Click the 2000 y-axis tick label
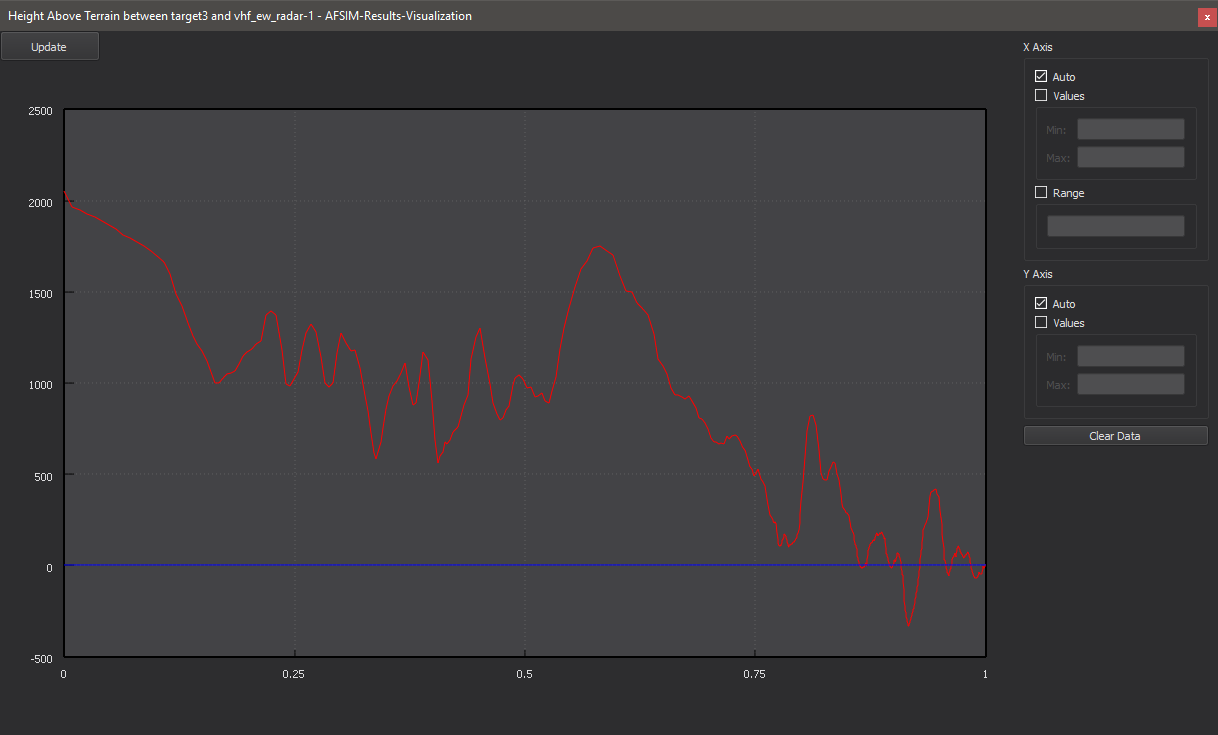Screen dimensions: 1218x735 pyautogui.click(x=40, y=202)
